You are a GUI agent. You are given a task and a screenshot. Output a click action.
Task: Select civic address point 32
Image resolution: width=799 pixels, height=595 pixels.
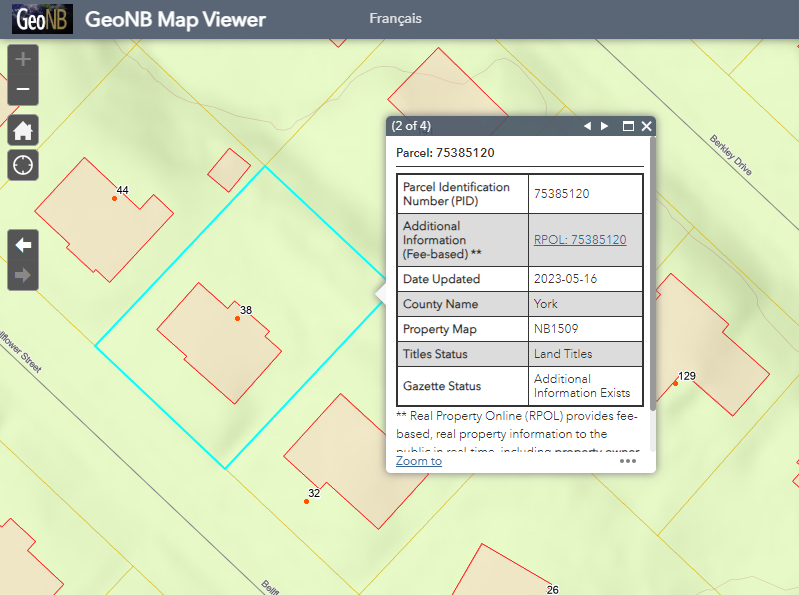306,501
